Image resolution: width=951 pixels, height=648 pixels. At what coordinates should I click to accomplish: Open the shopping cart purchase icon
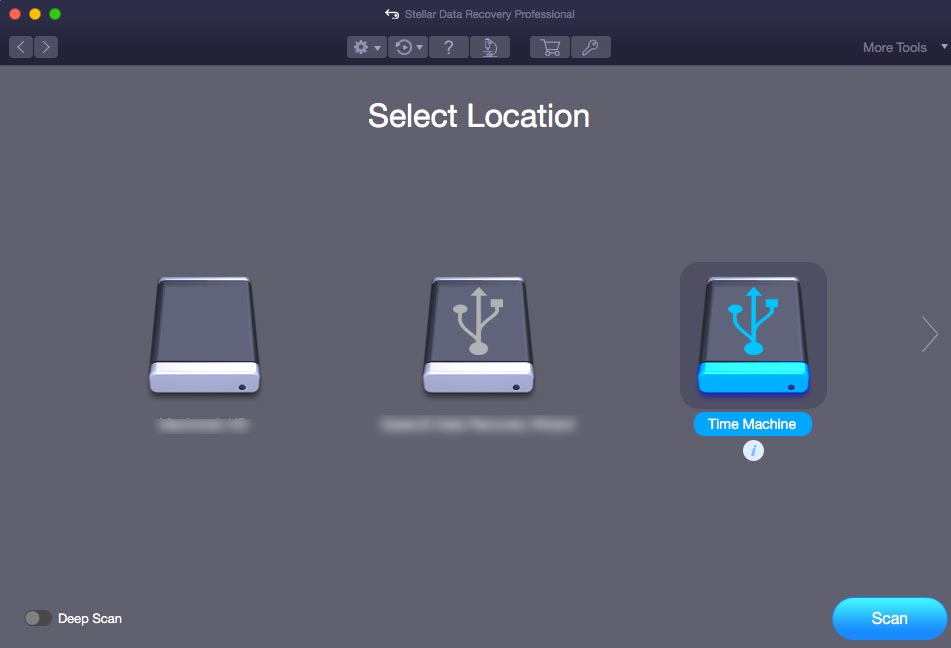coord(549,47)
